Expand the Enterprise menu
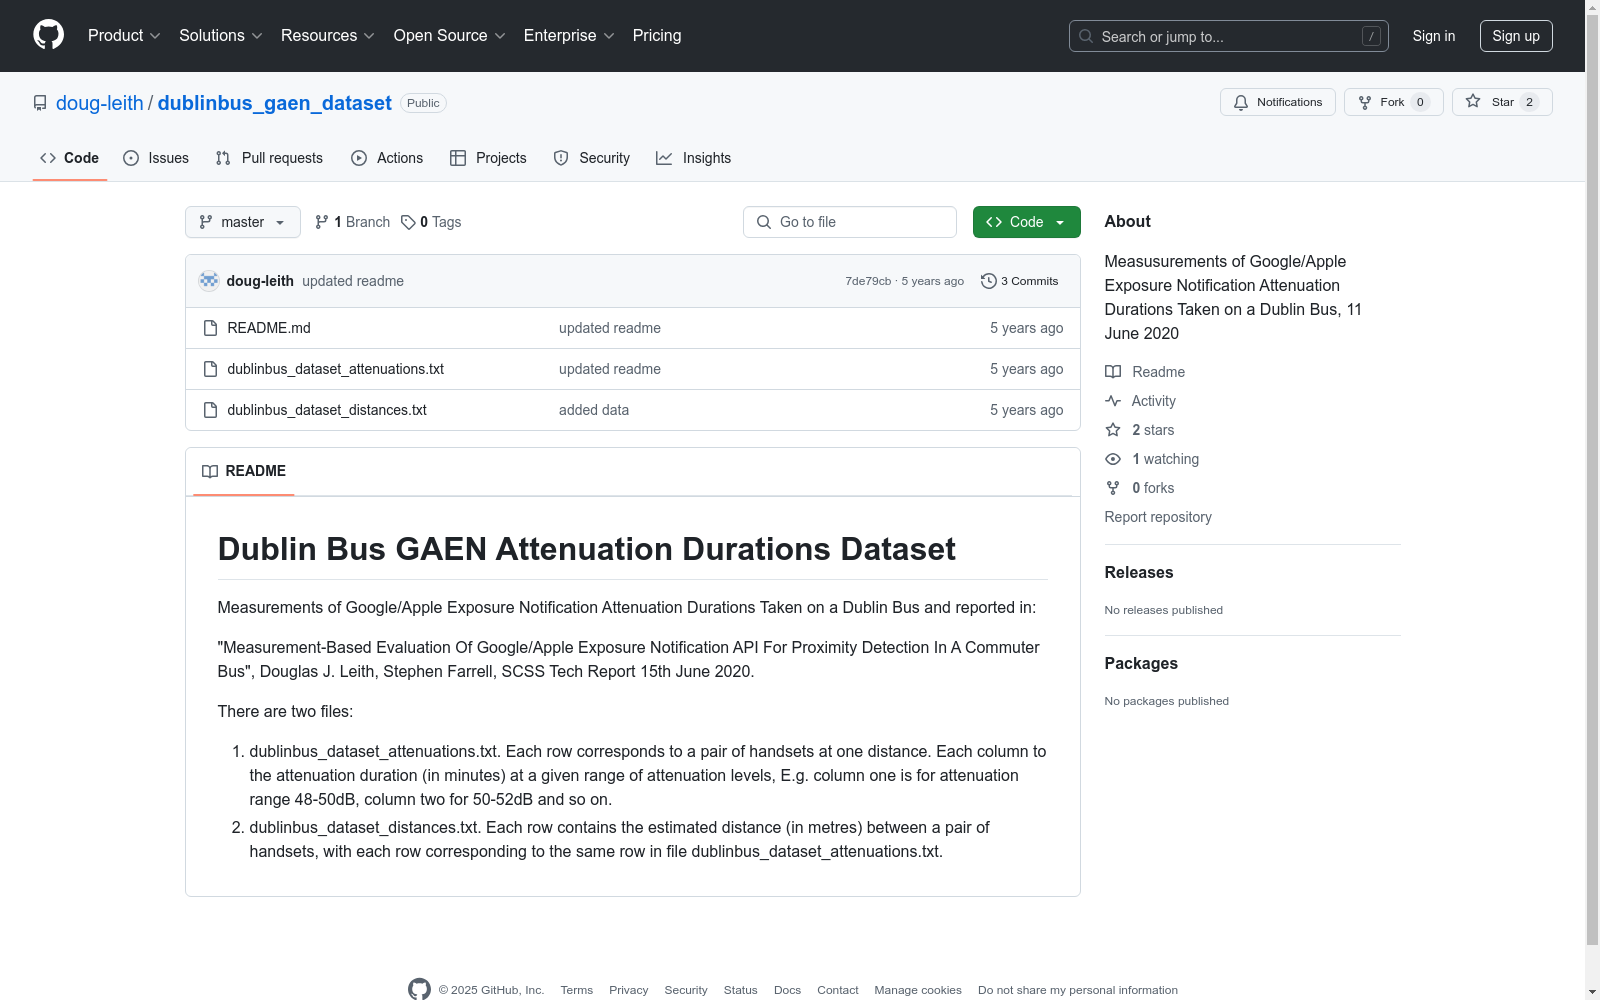The width and height of the screenshot is (1600, 1000). coord(569,36)
